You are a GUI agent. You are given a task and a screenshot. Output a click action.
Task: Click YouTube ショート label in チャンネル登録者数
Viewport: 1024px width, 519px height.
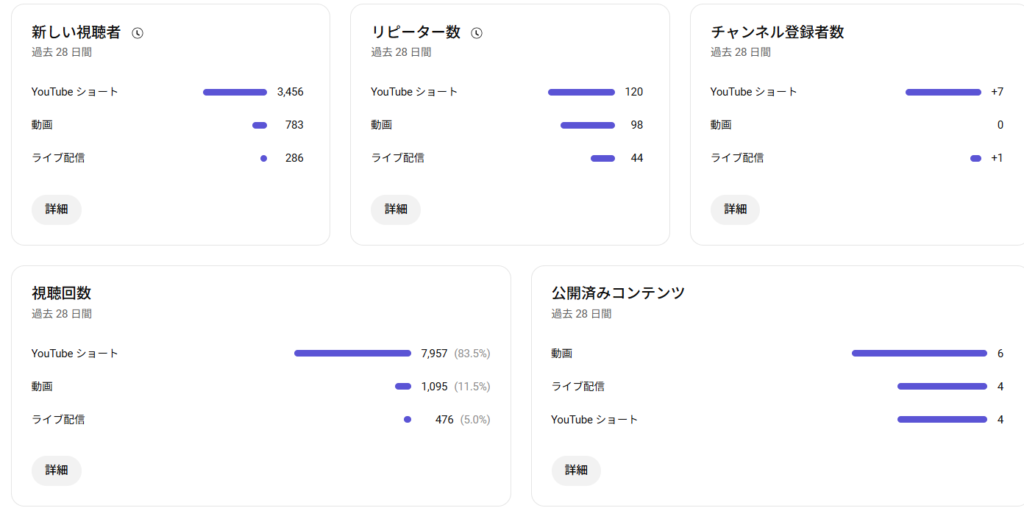[754, 92]
